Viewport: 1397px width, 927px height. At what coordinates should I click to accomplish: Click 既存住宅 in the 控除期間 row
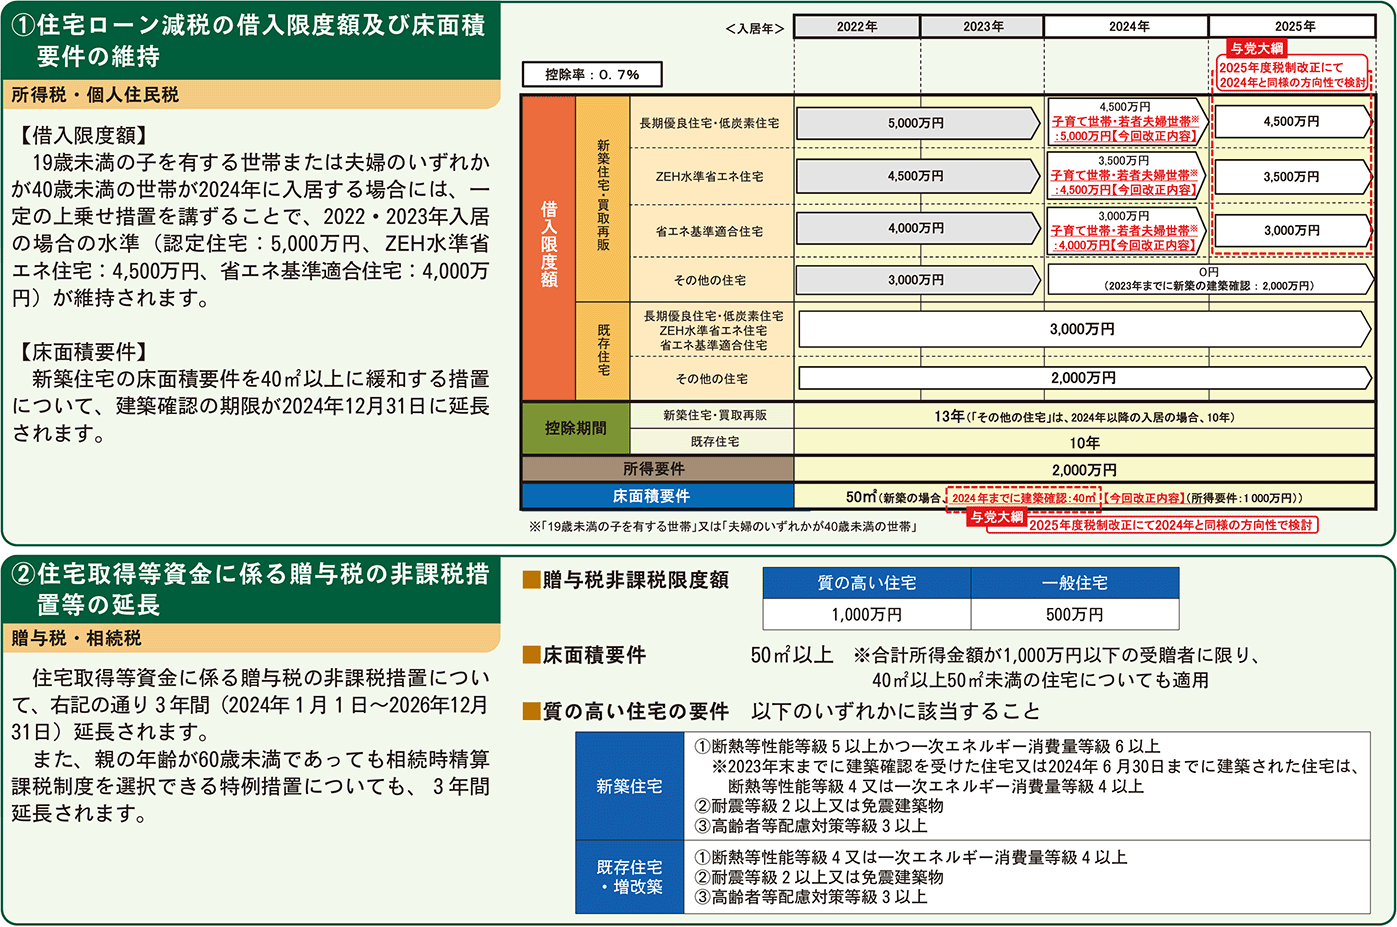[x=714, y=441]
